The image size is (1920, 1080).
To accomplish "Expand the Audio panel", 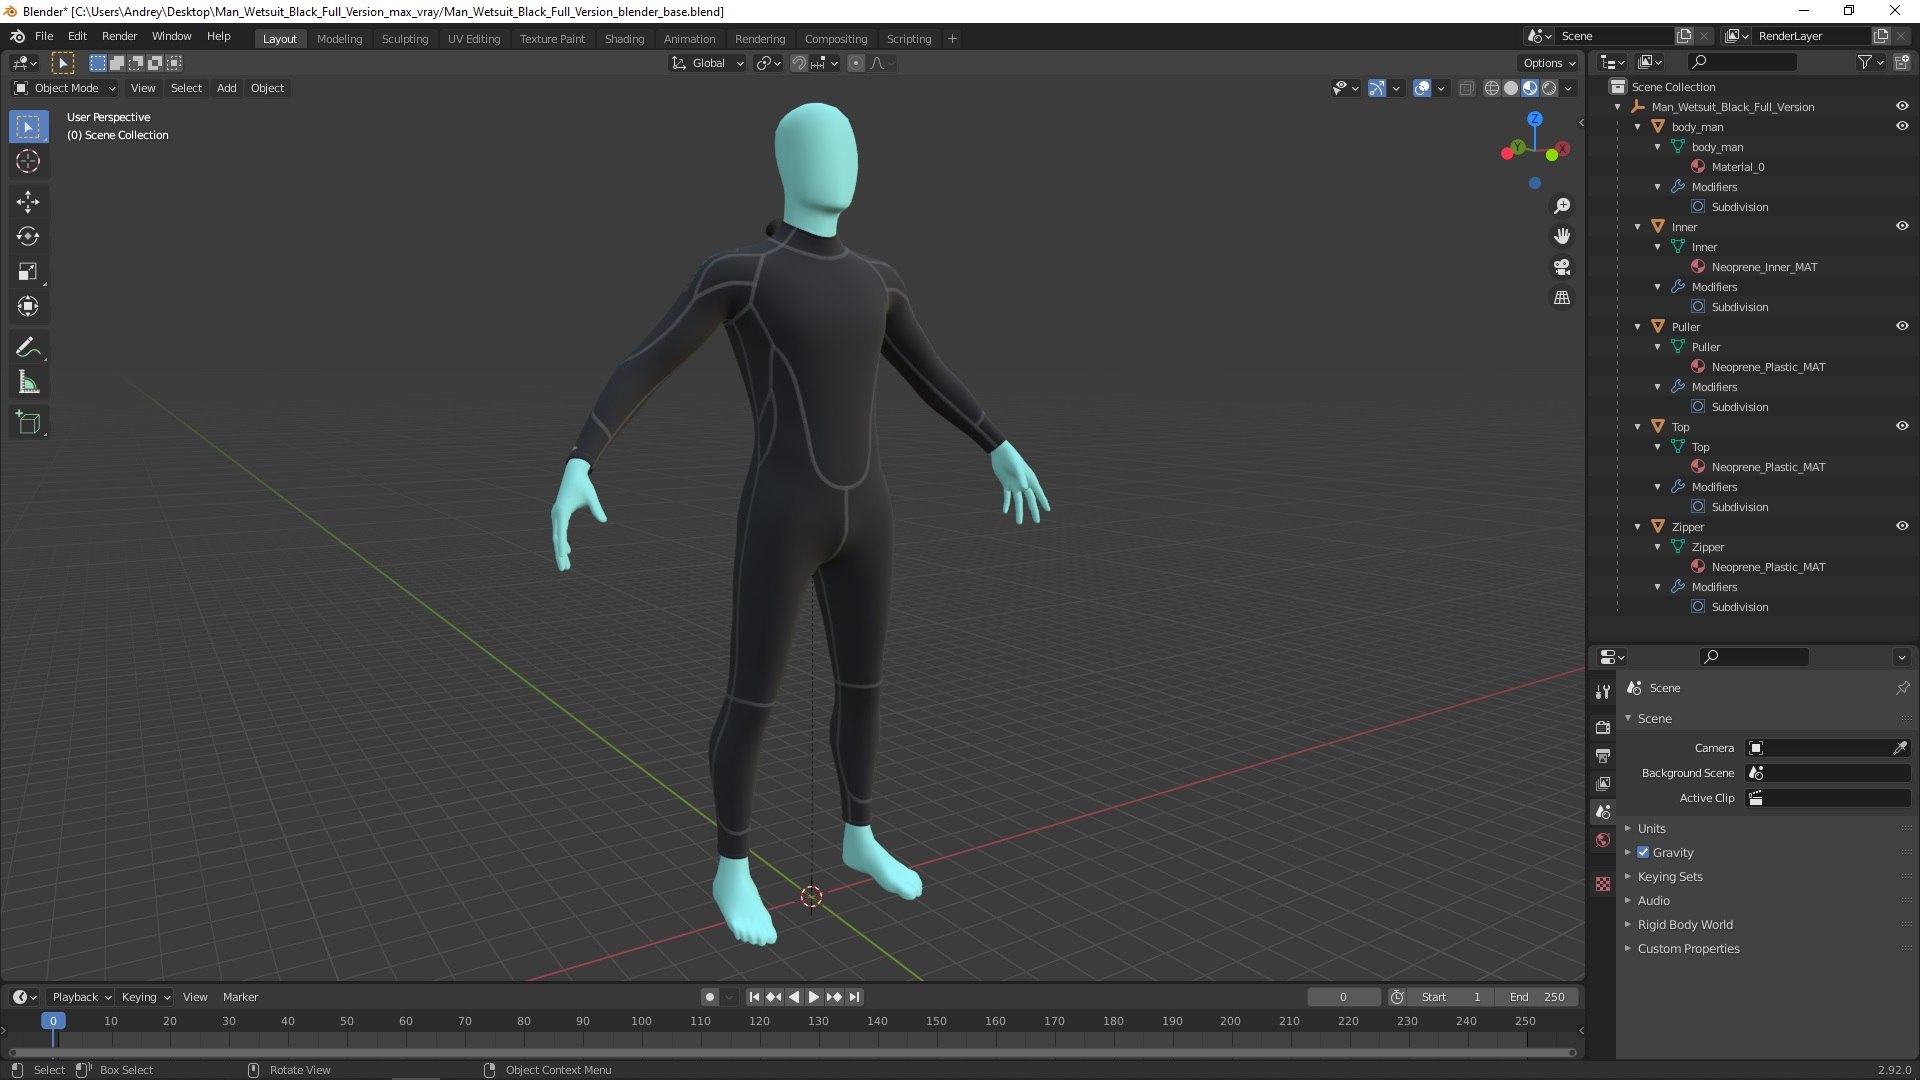I will (1653, 901).
